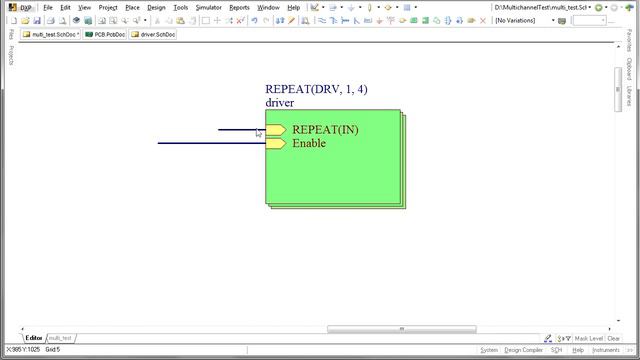
Task: Click the Print icon
Action: click(51, 20)
